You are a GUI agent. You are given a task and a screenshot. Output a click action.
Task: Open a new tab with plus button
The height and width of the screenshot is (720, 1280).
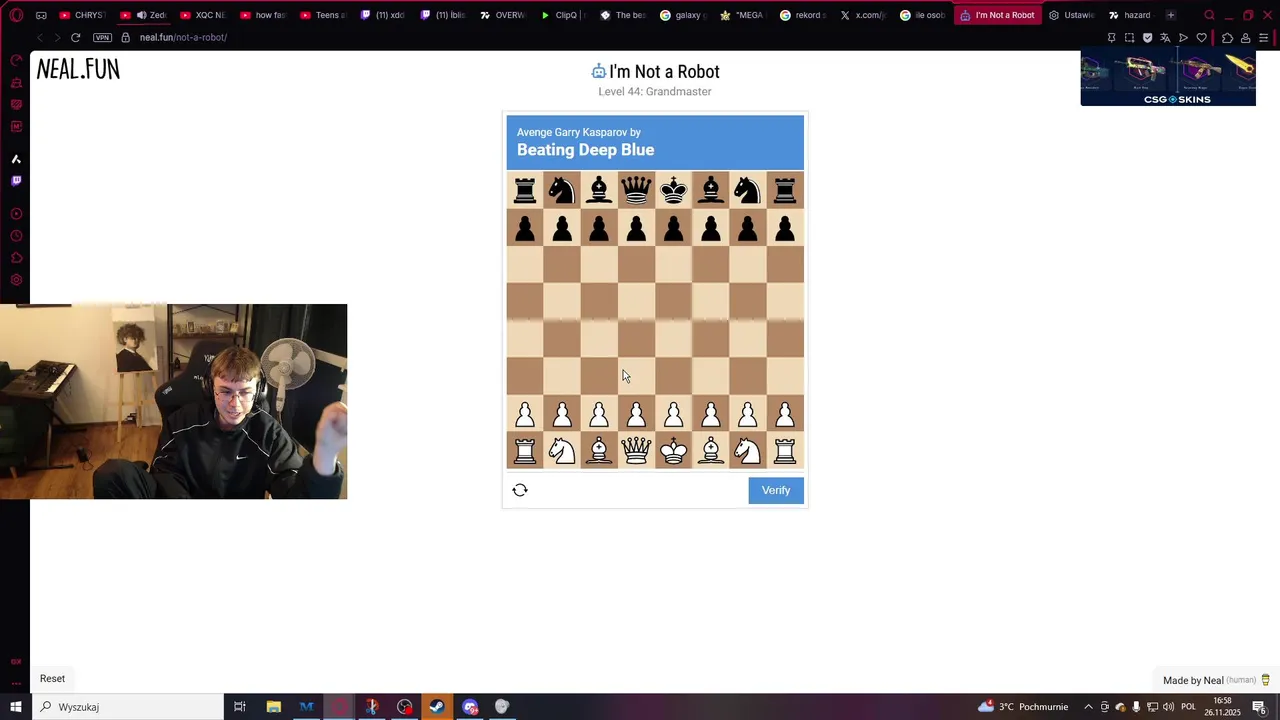(1171, 15)
